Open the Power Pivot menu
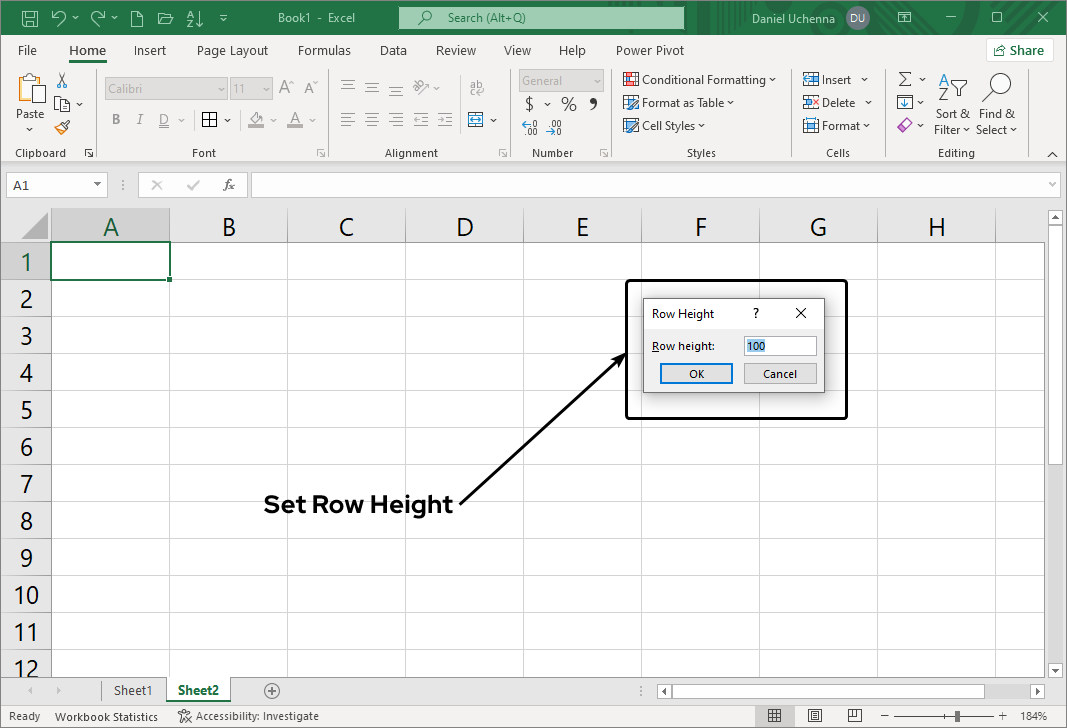The width and height of the screenshot is (1067, 728). [649, 50]
